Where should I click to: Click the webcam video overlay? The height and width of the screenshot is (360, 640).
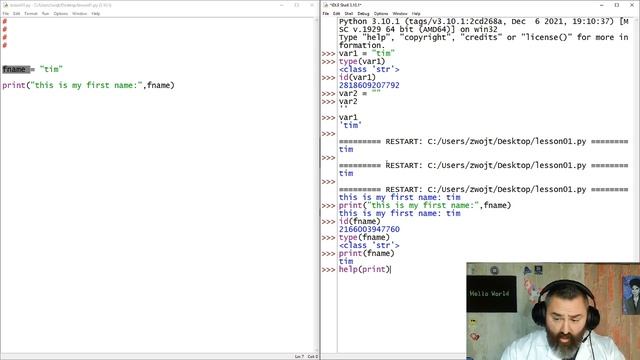(x=553, y=311)
